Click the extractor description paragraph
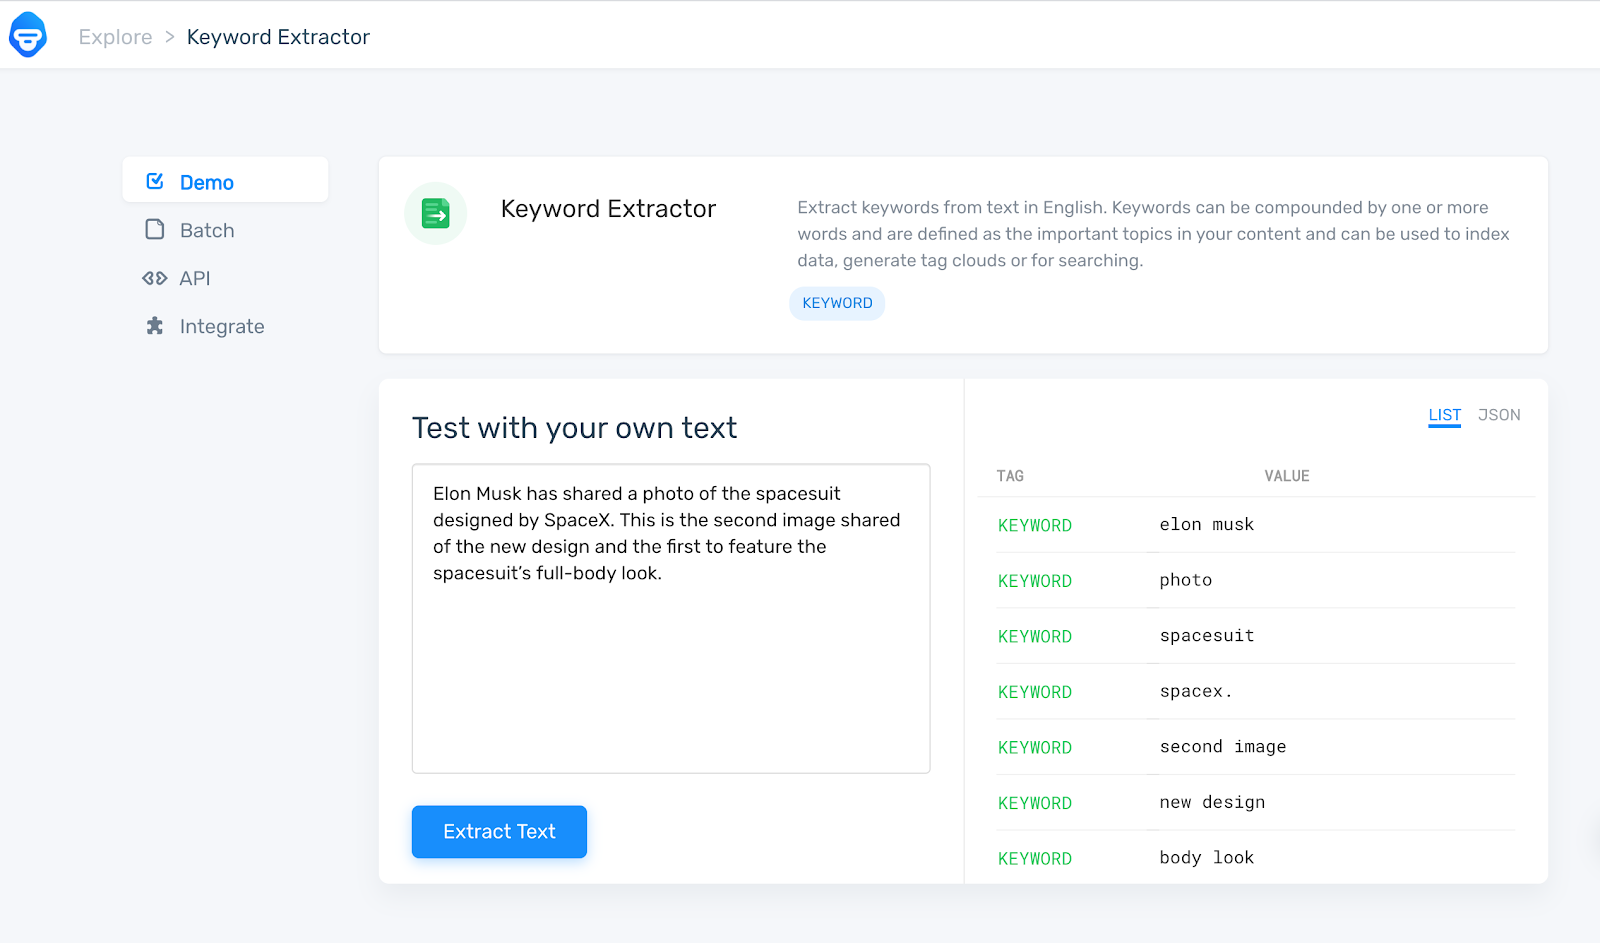 click(x=1153, y=234)
